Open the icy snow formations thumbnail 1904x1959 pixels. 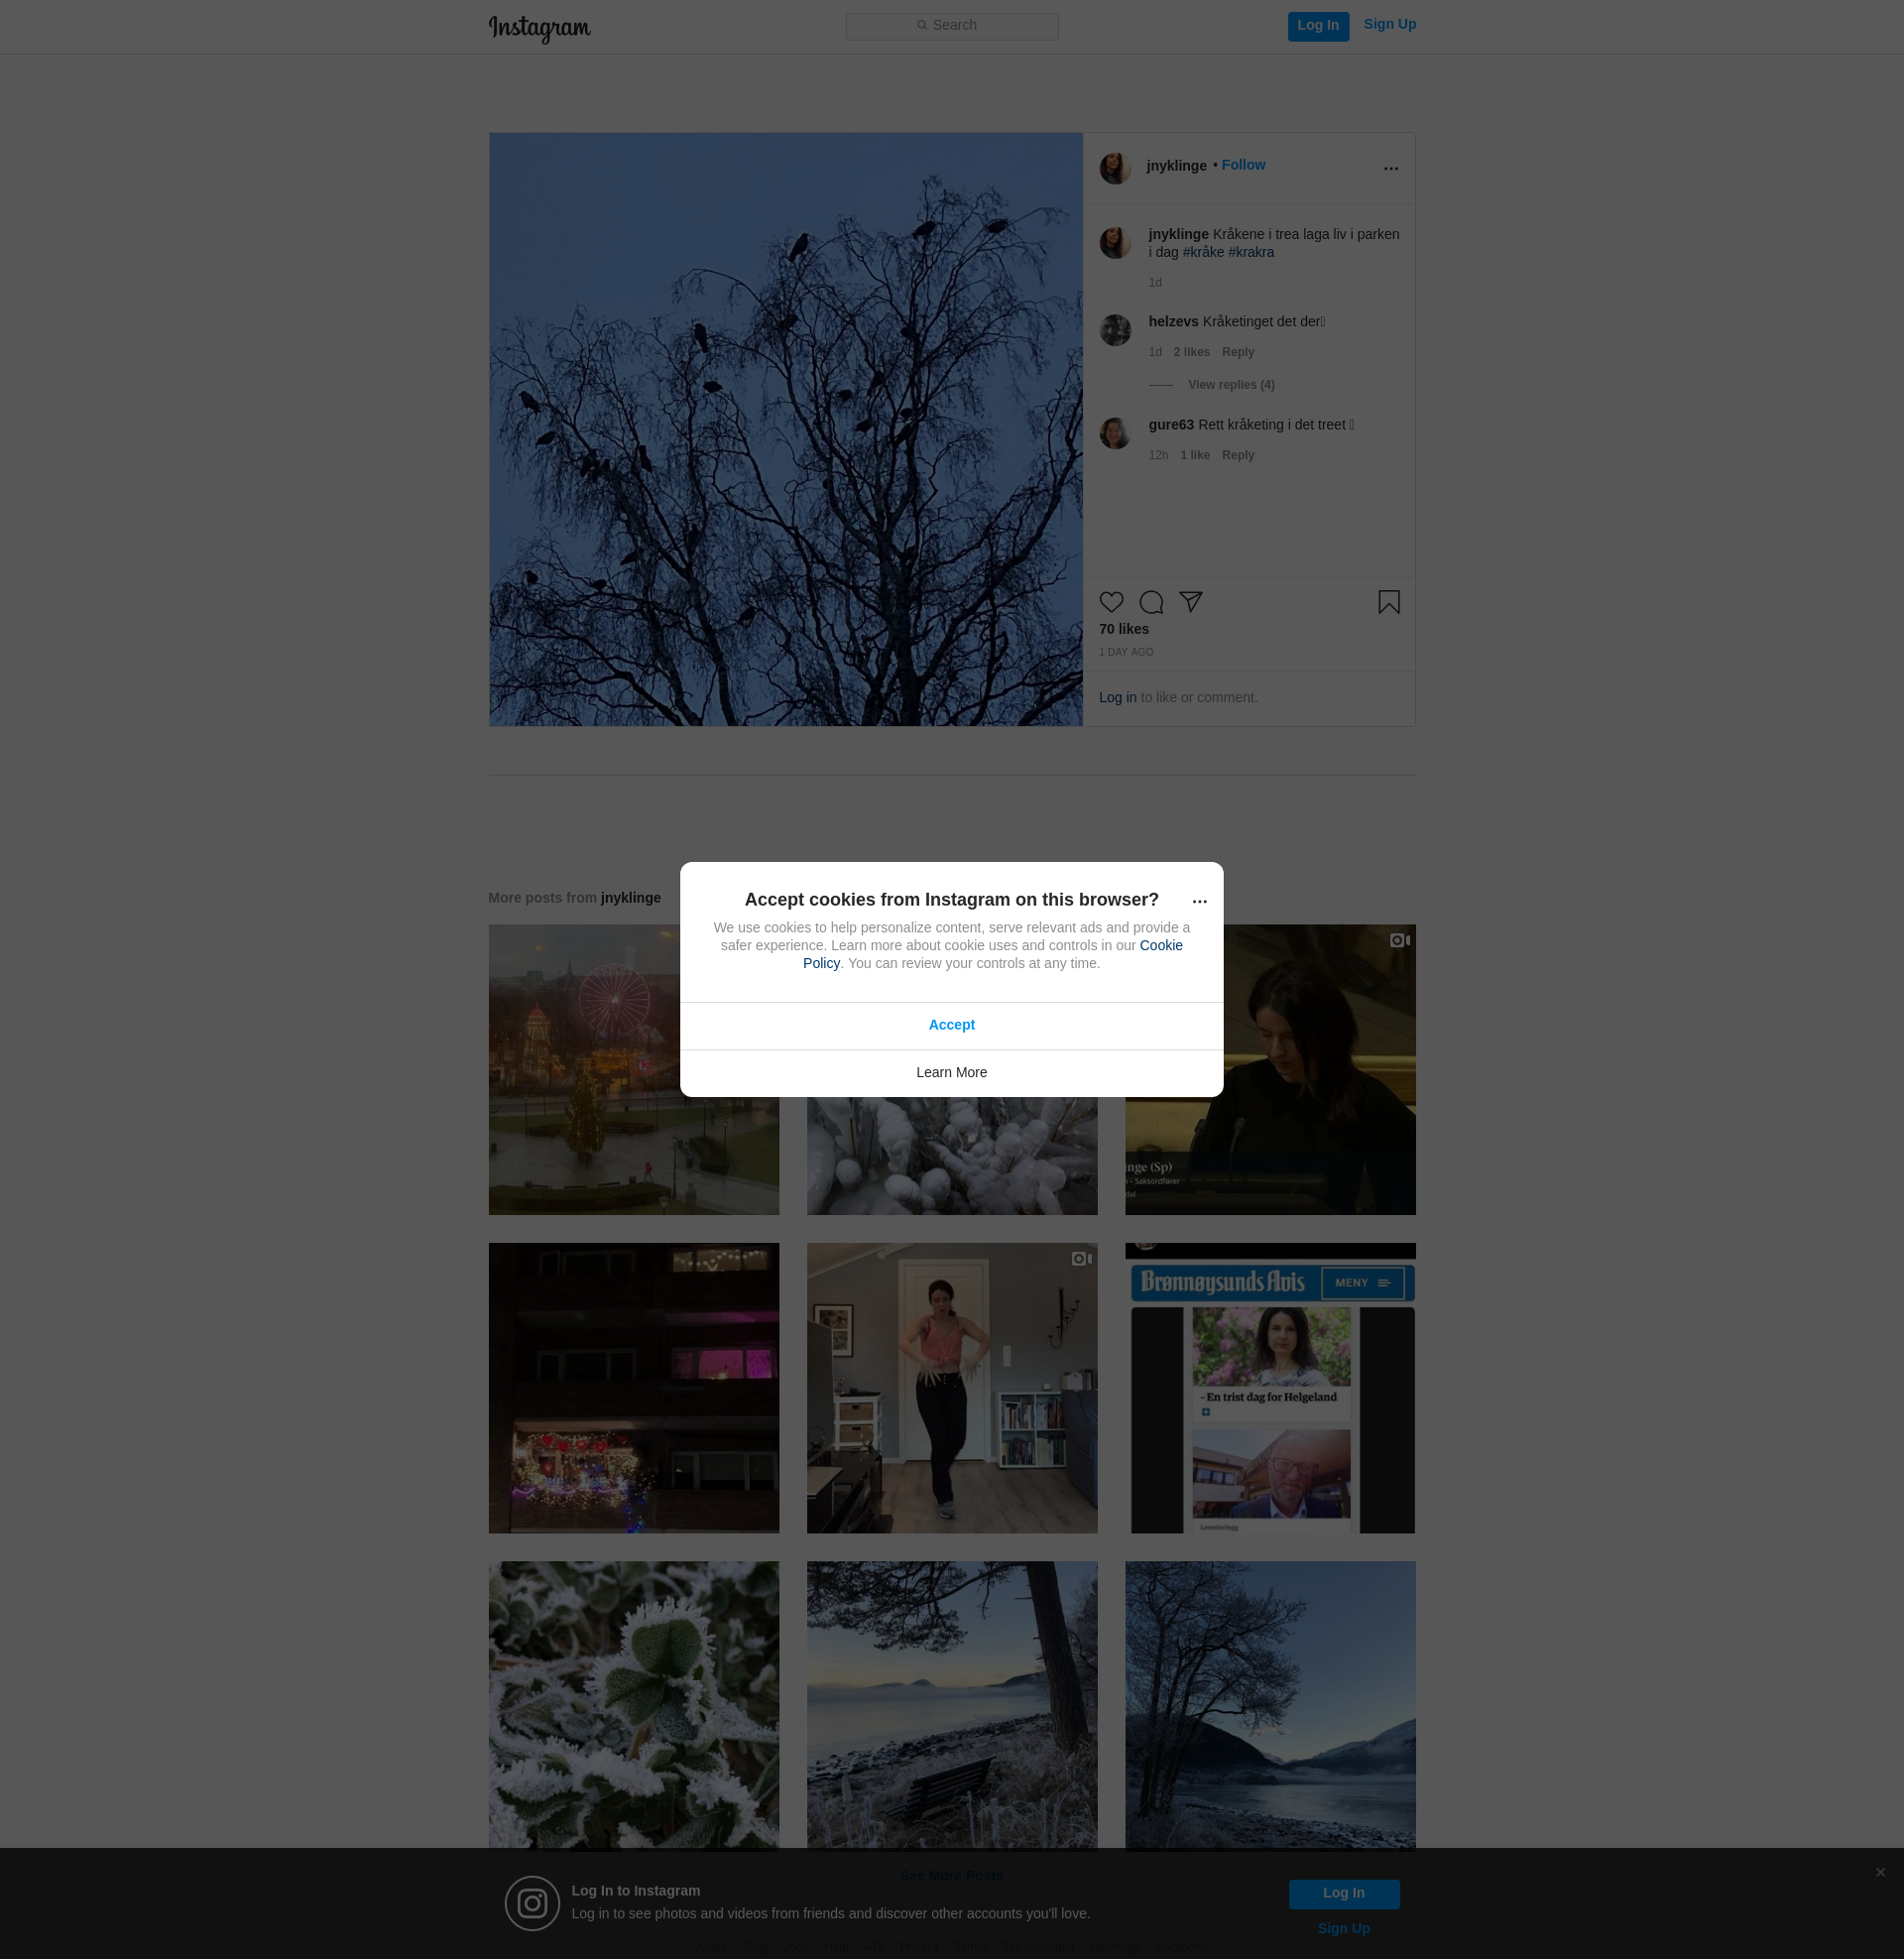click(951, 1156)
